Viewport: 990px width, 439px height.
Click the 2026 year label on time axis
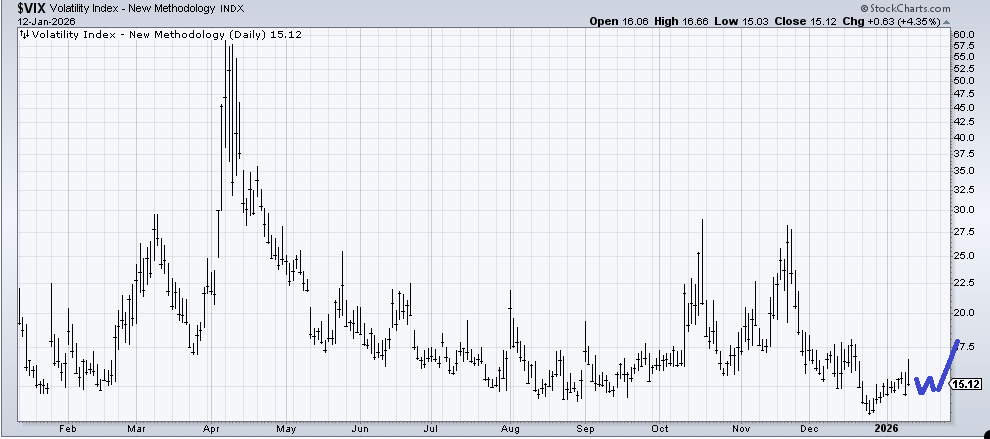(x=885, y=428)
